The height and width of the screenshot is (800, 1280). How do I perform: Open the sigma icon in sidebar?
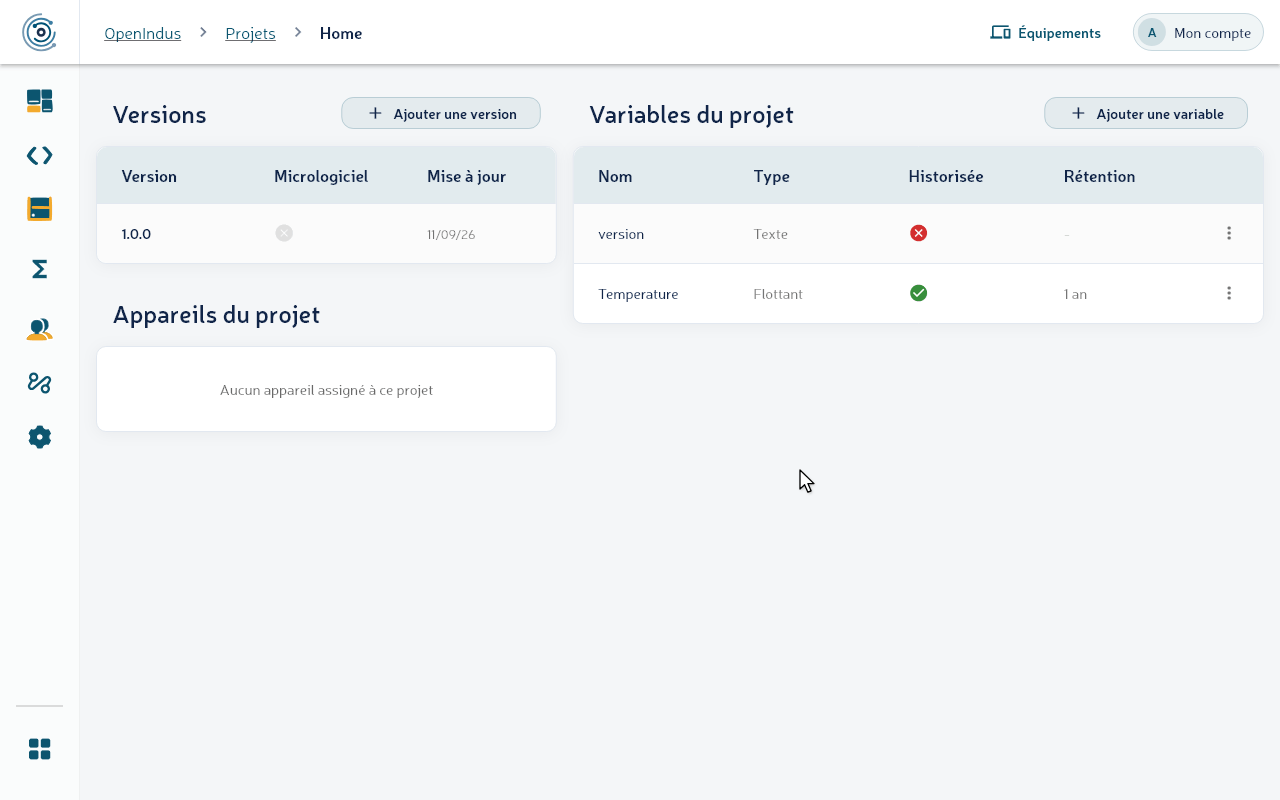39,269
